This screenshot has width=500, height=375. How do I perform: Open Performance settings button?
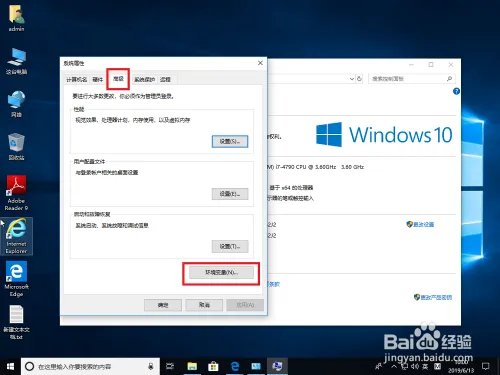230,141
